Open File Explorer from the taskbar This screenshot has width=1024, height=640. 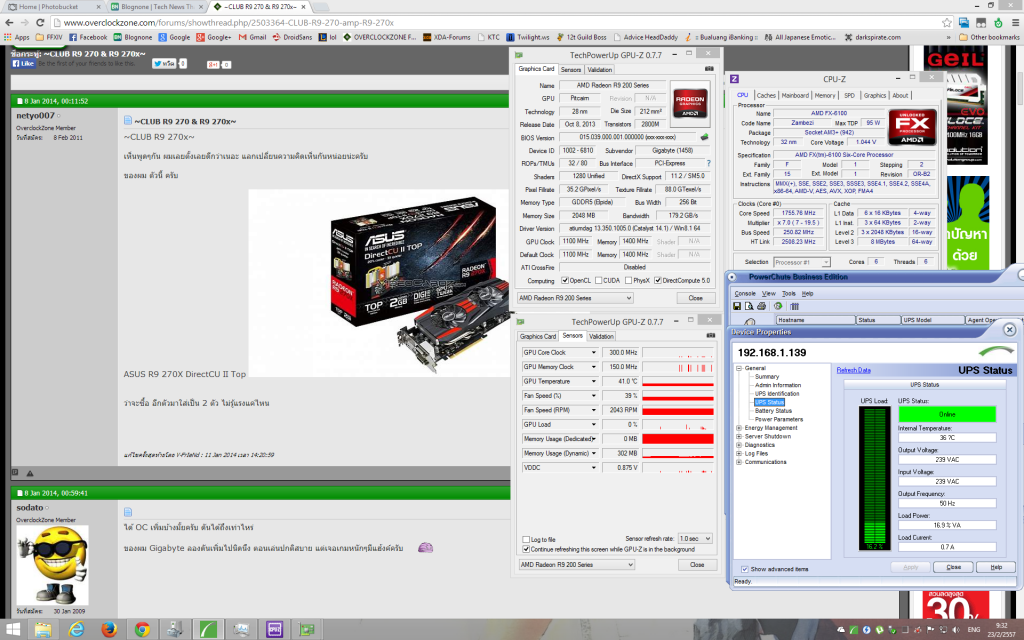point(43,630)
